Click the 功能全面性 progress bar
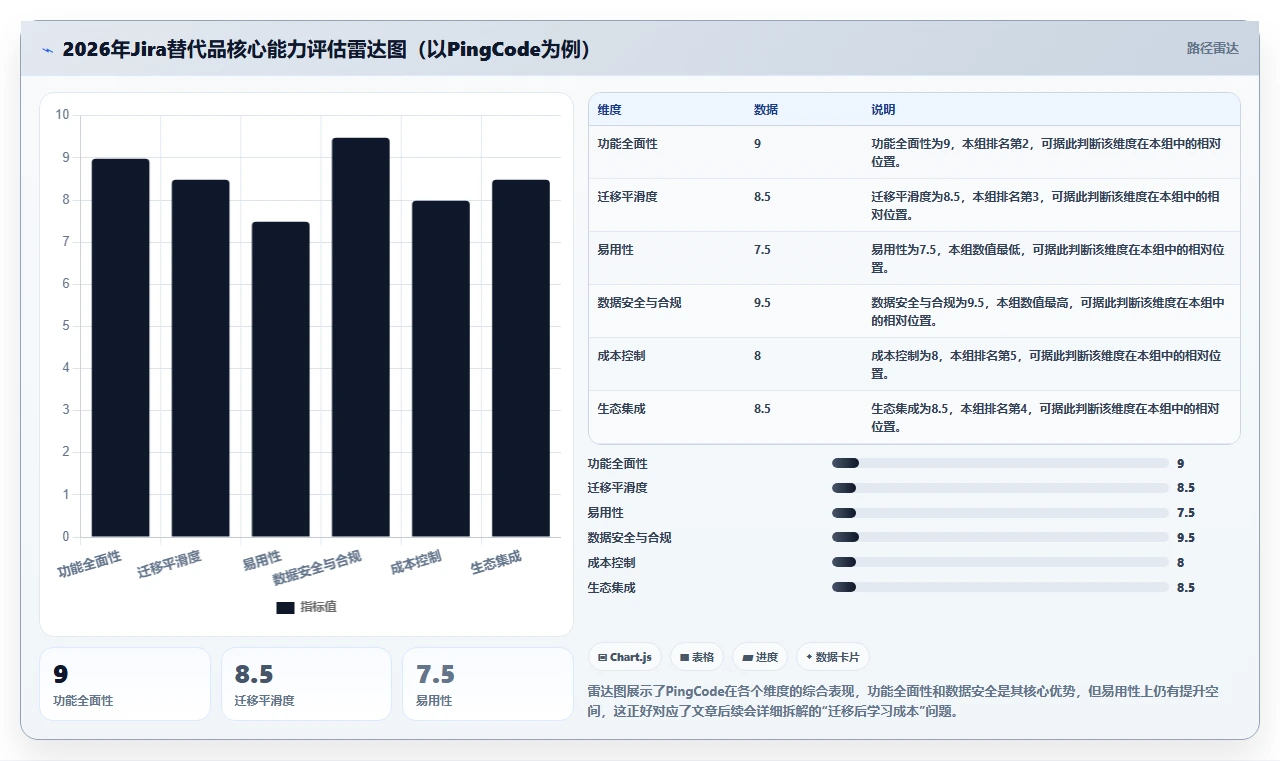The width and height of the screenshot is (1280, 761). 1000,463
